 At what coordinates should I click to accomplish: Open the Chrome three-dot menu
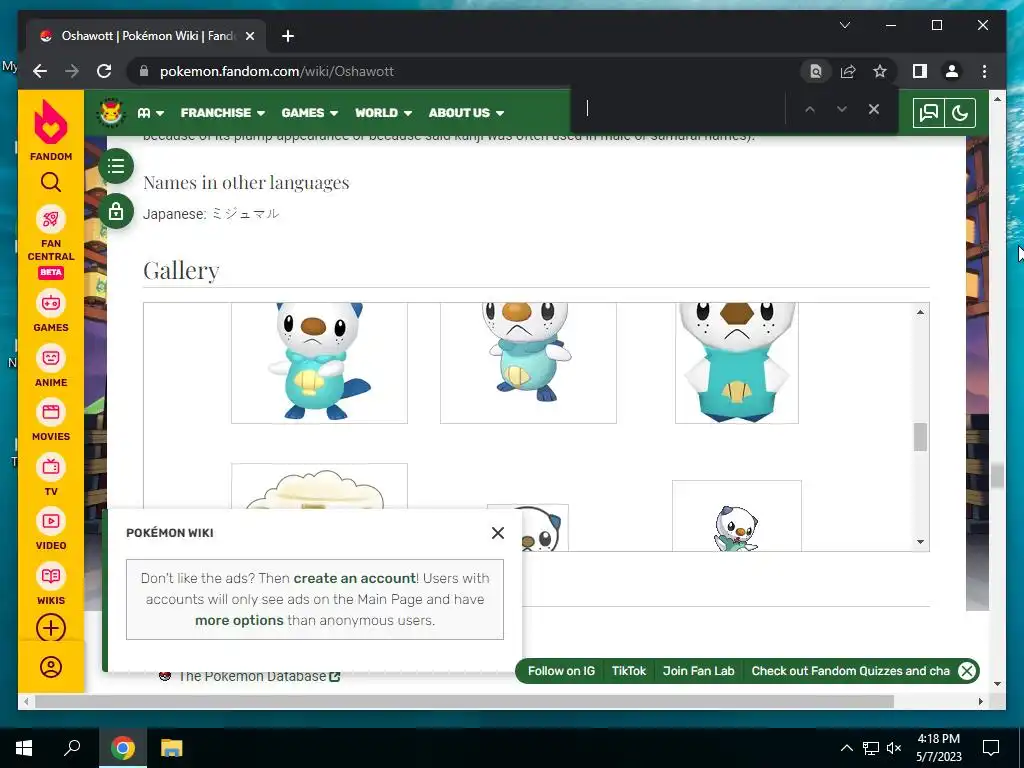[984, 71]
